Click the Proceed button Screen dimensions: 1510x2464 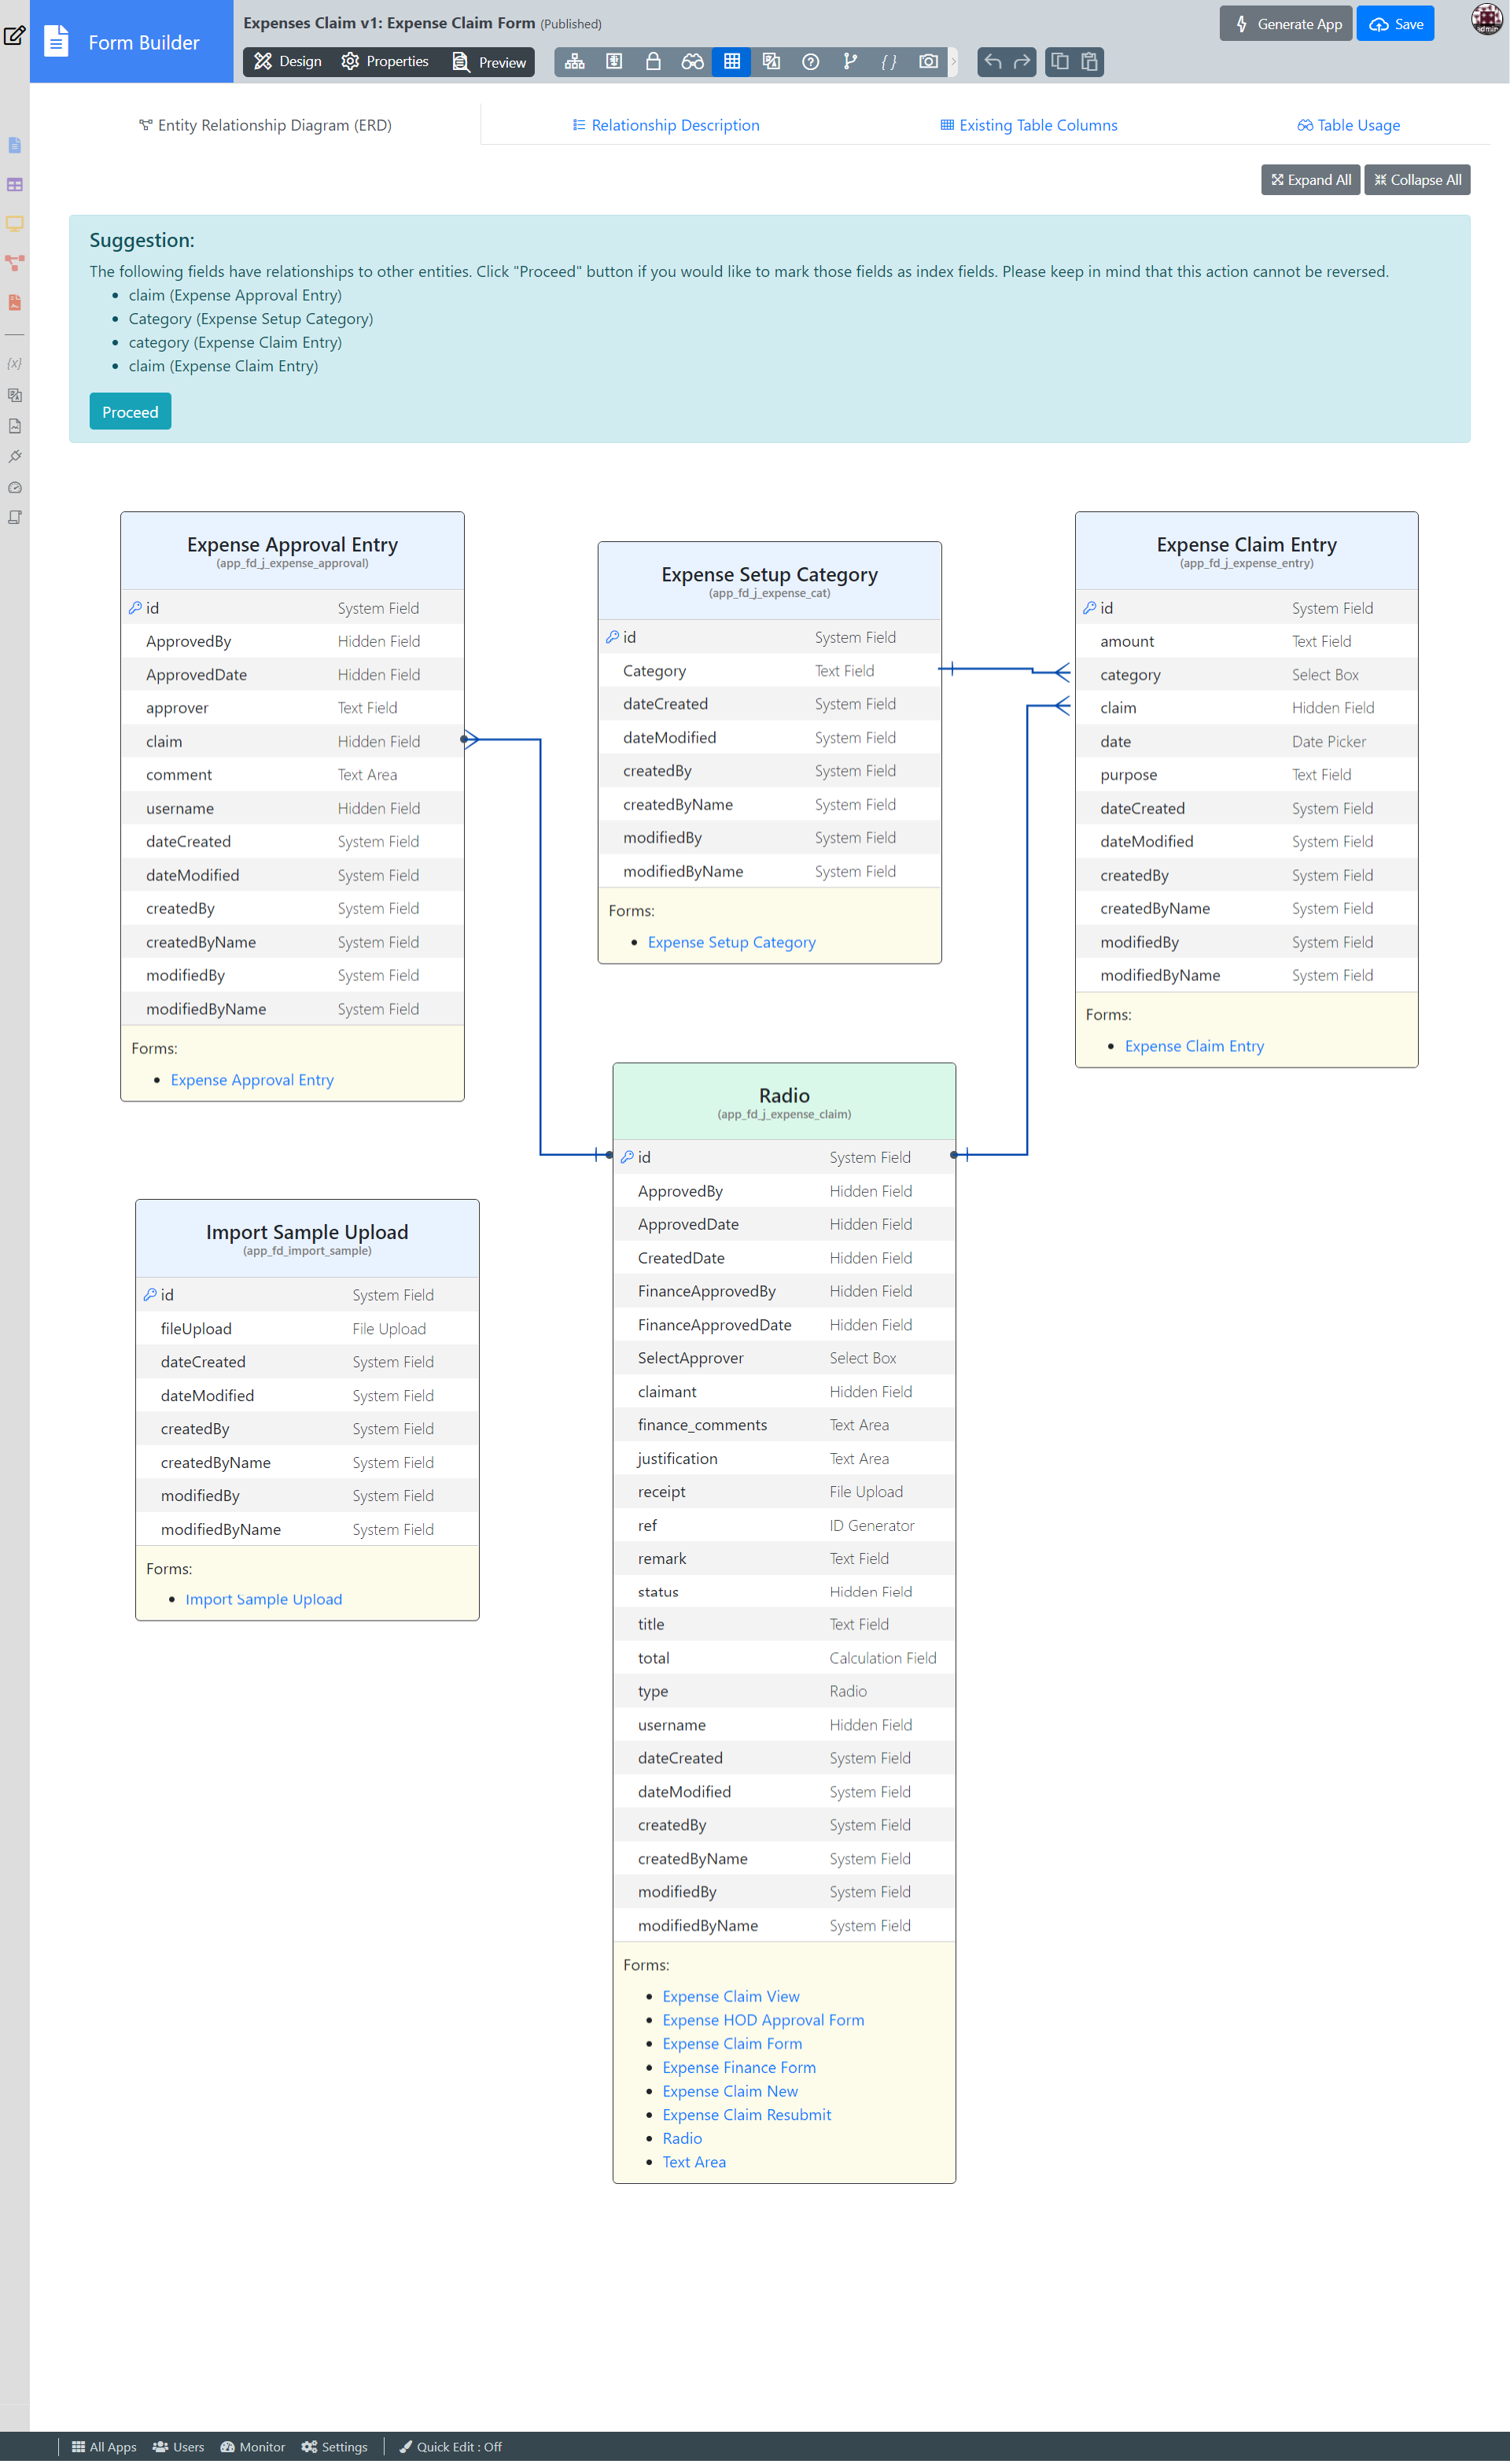[x=130, y=412]
